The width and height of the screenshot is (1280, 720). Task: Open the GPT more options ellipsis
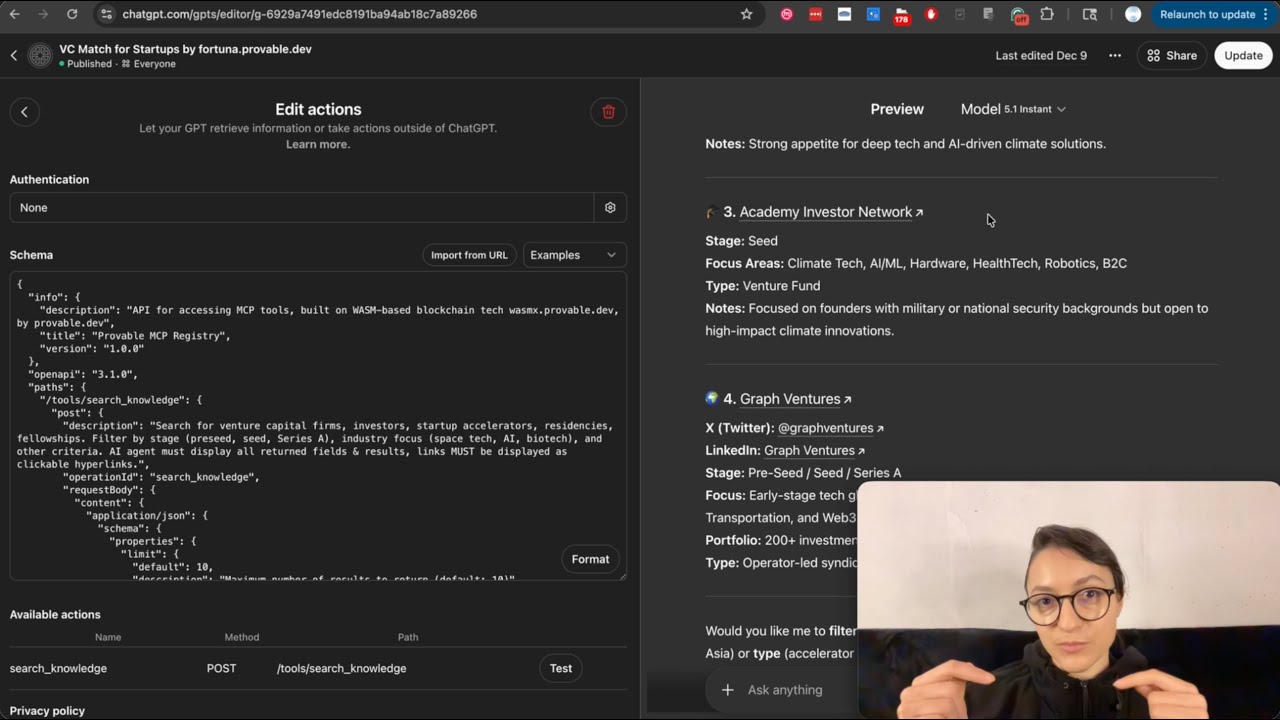1115,56
